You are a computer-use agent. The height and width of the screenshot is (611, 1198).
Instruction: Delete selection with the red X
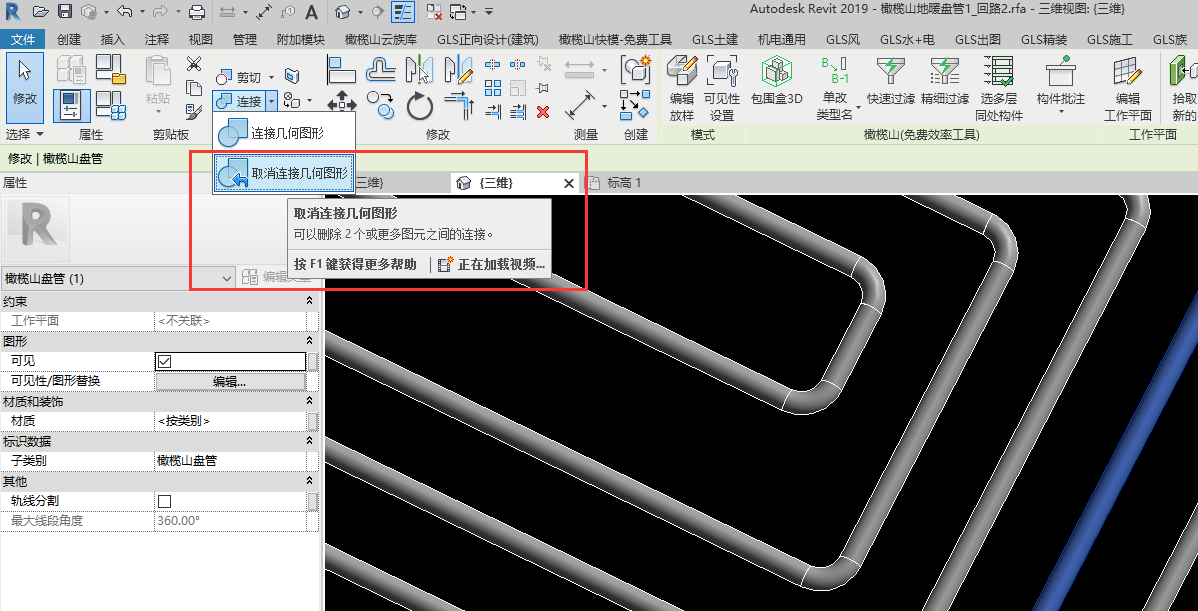tap(543, 112)
